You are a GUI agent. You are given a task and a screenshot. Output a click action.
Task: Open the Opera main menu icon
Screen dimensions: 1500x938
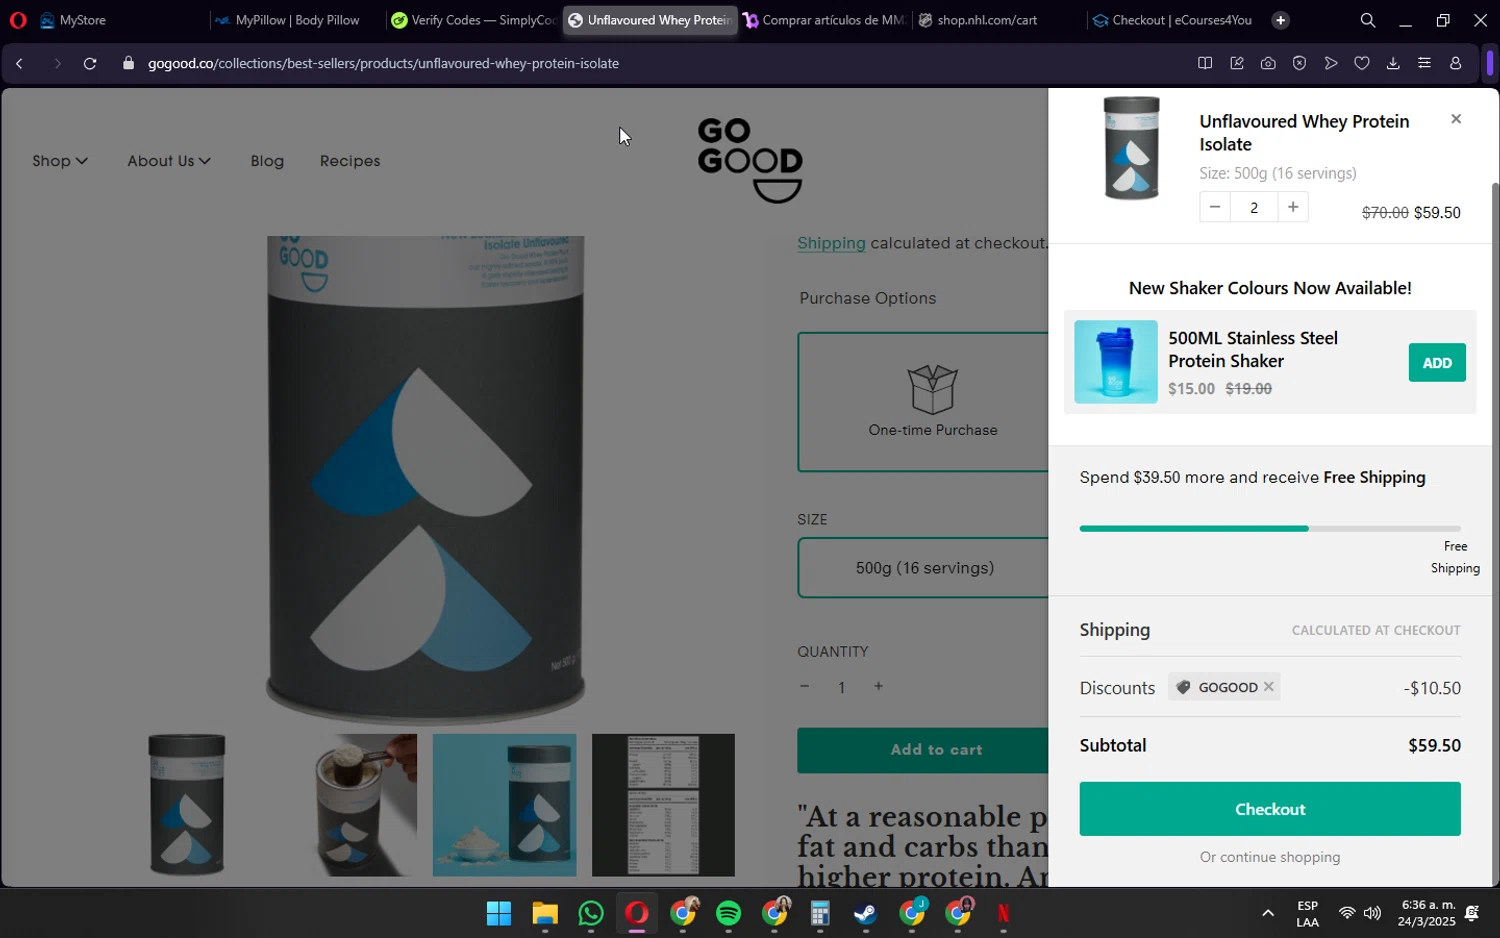[17, 20]
